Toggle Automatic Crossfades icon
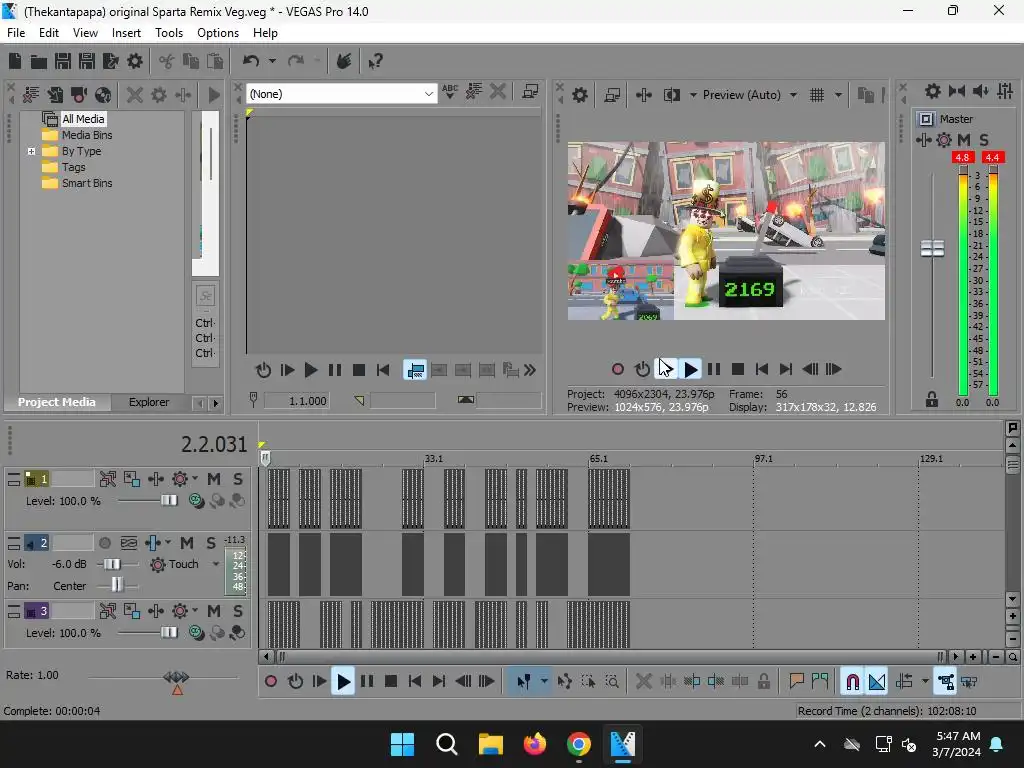1024x768 pixels. (877, 682)
